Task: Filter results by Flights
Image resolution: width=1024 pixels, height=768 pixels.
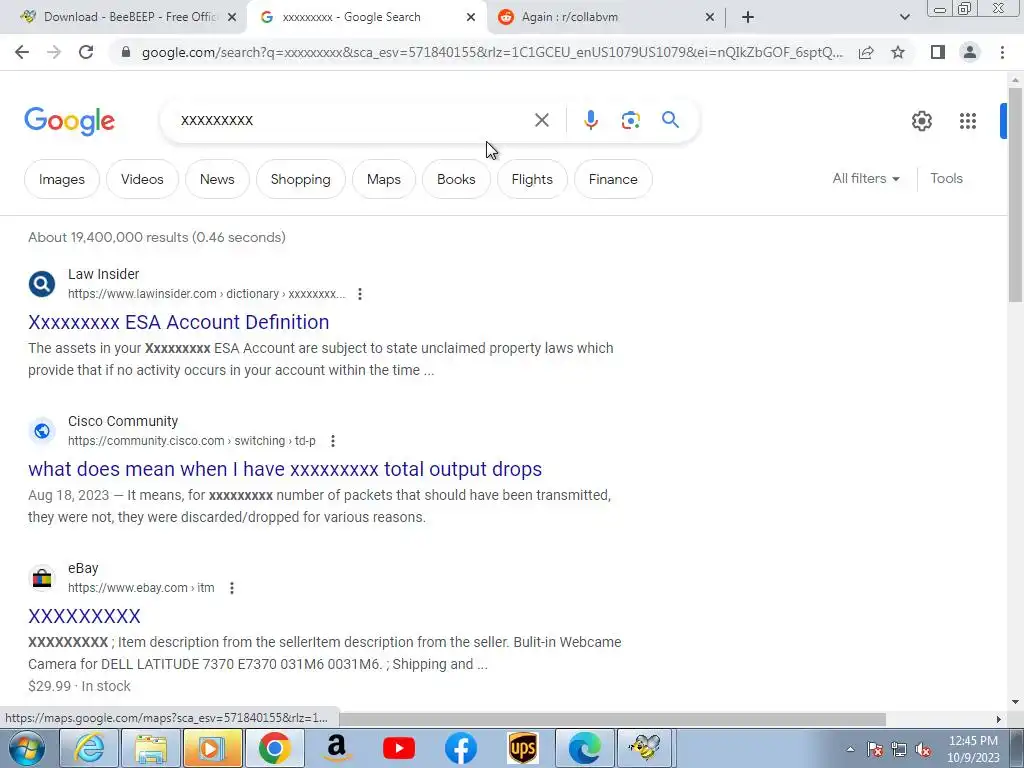Action: (532, 179)
